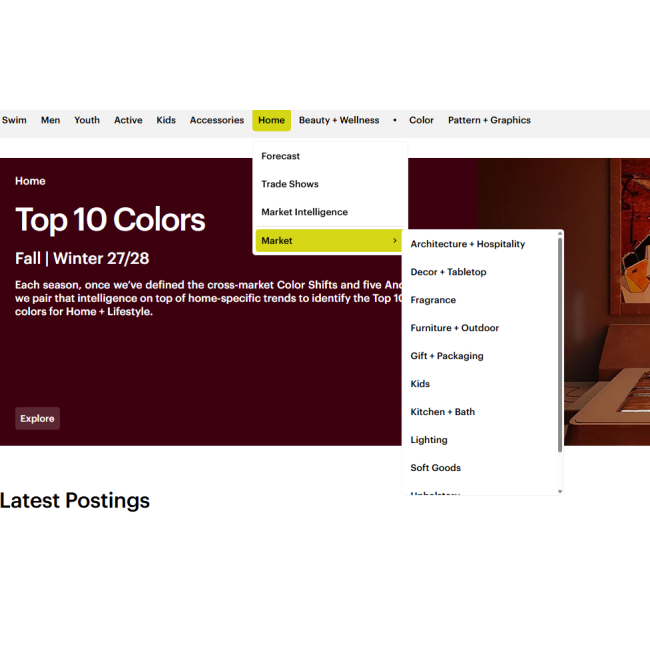Click the scroll-up arrow in submenu

[560, 234]
